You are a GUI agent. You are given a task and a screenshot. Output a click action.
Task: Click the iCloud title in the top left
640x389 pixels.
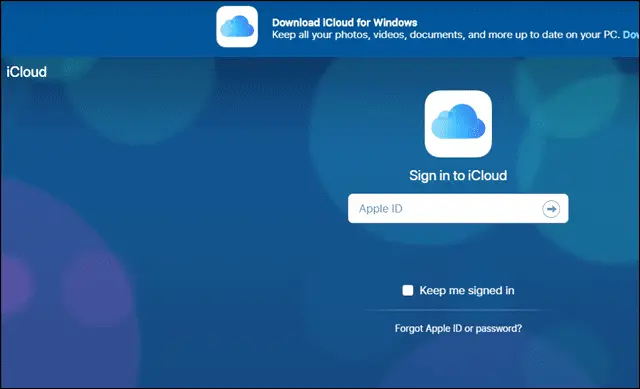pos(27,72)
